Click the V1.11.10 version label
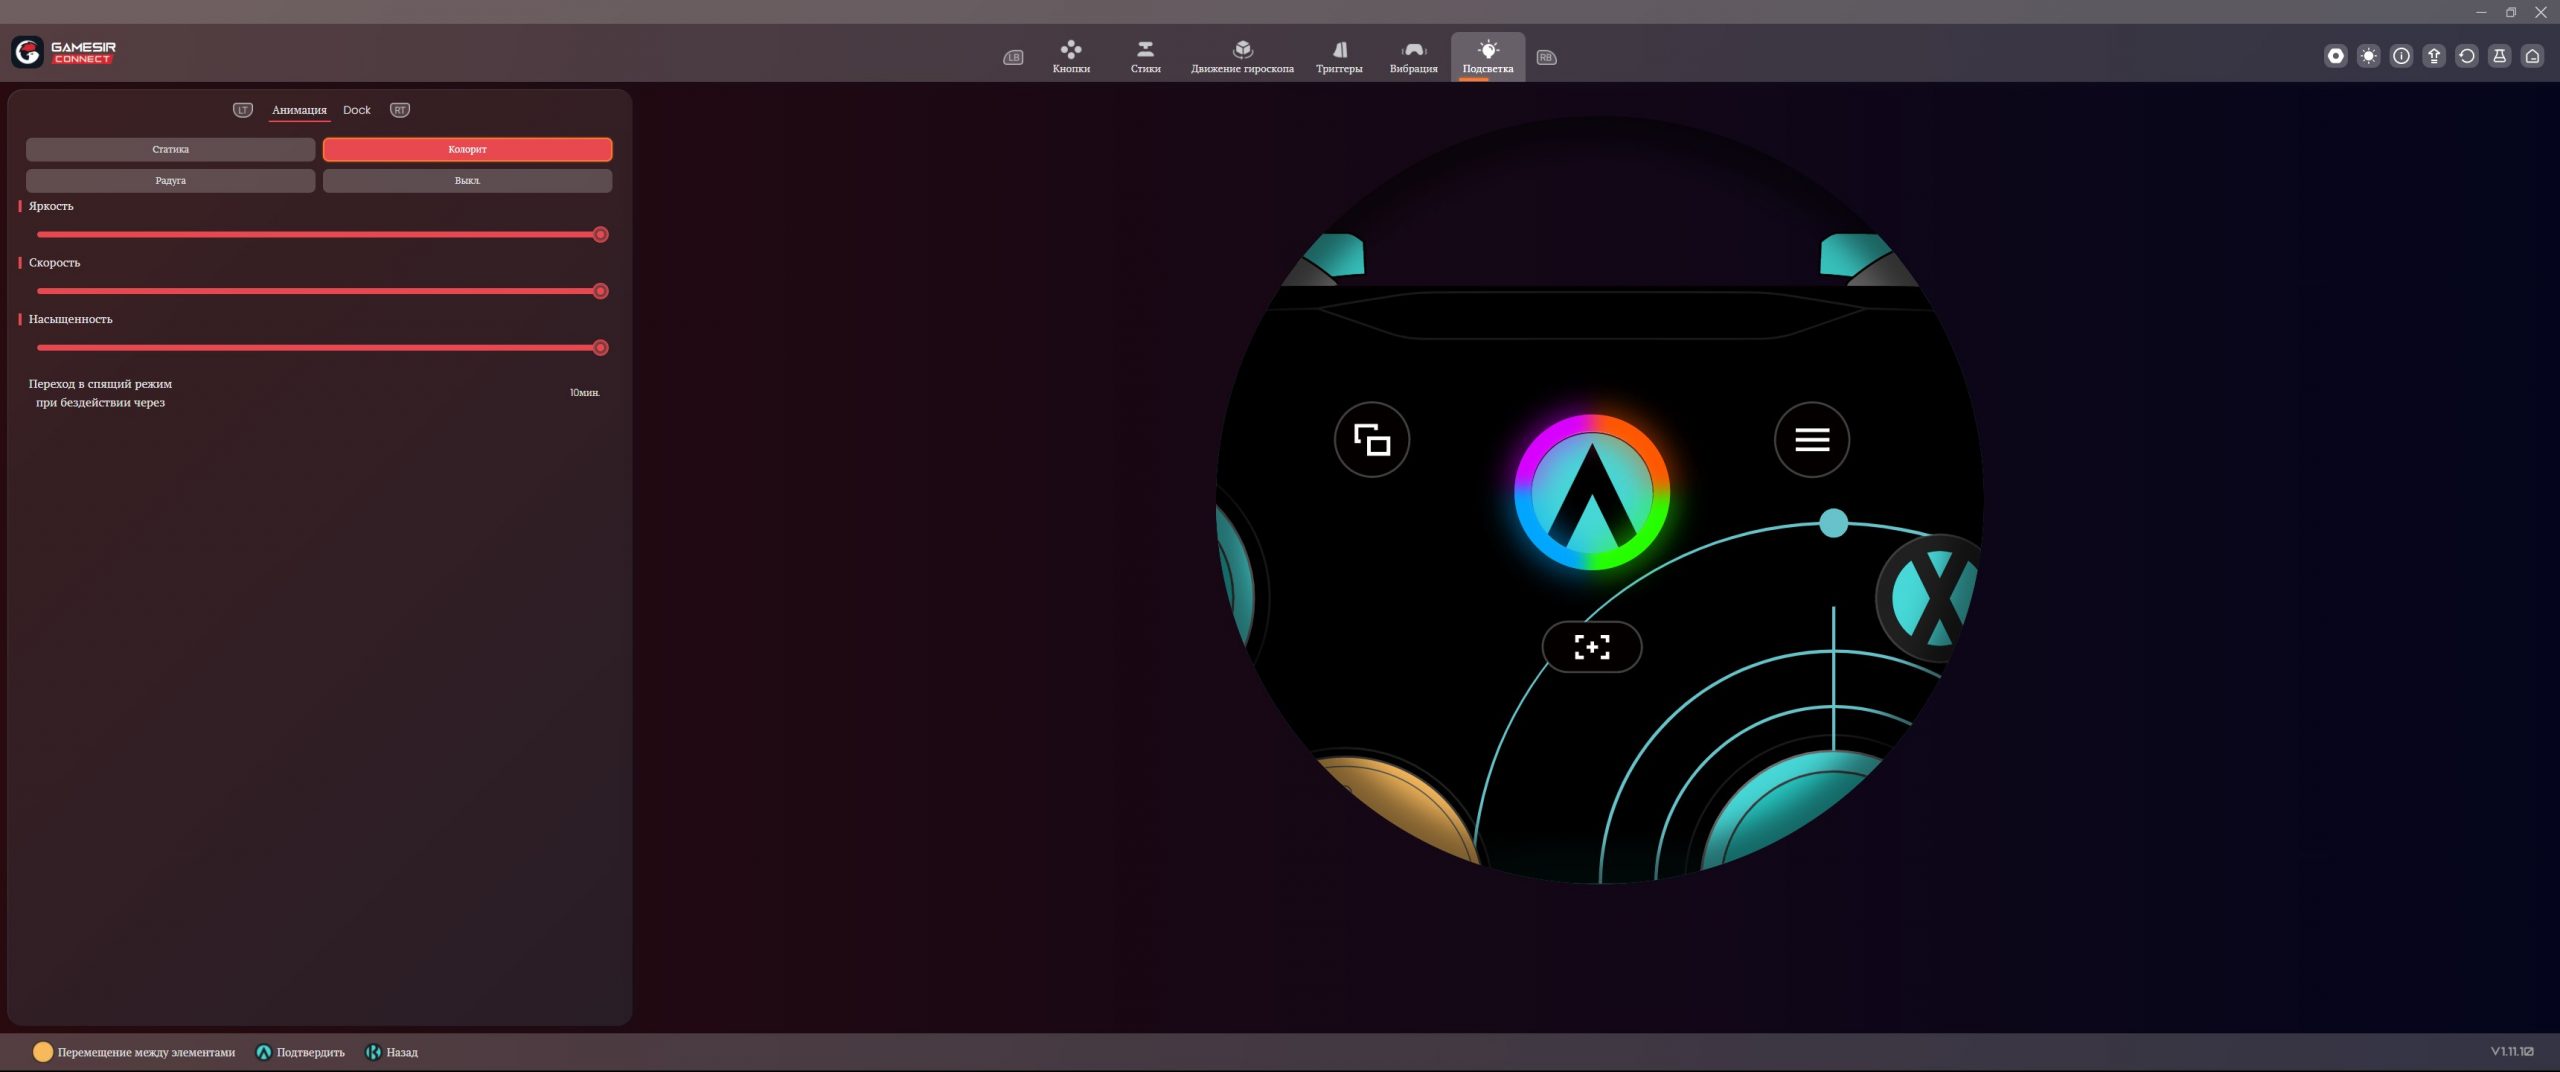Viewport: 2560px width, 1072px height. click(2512, 1051)
